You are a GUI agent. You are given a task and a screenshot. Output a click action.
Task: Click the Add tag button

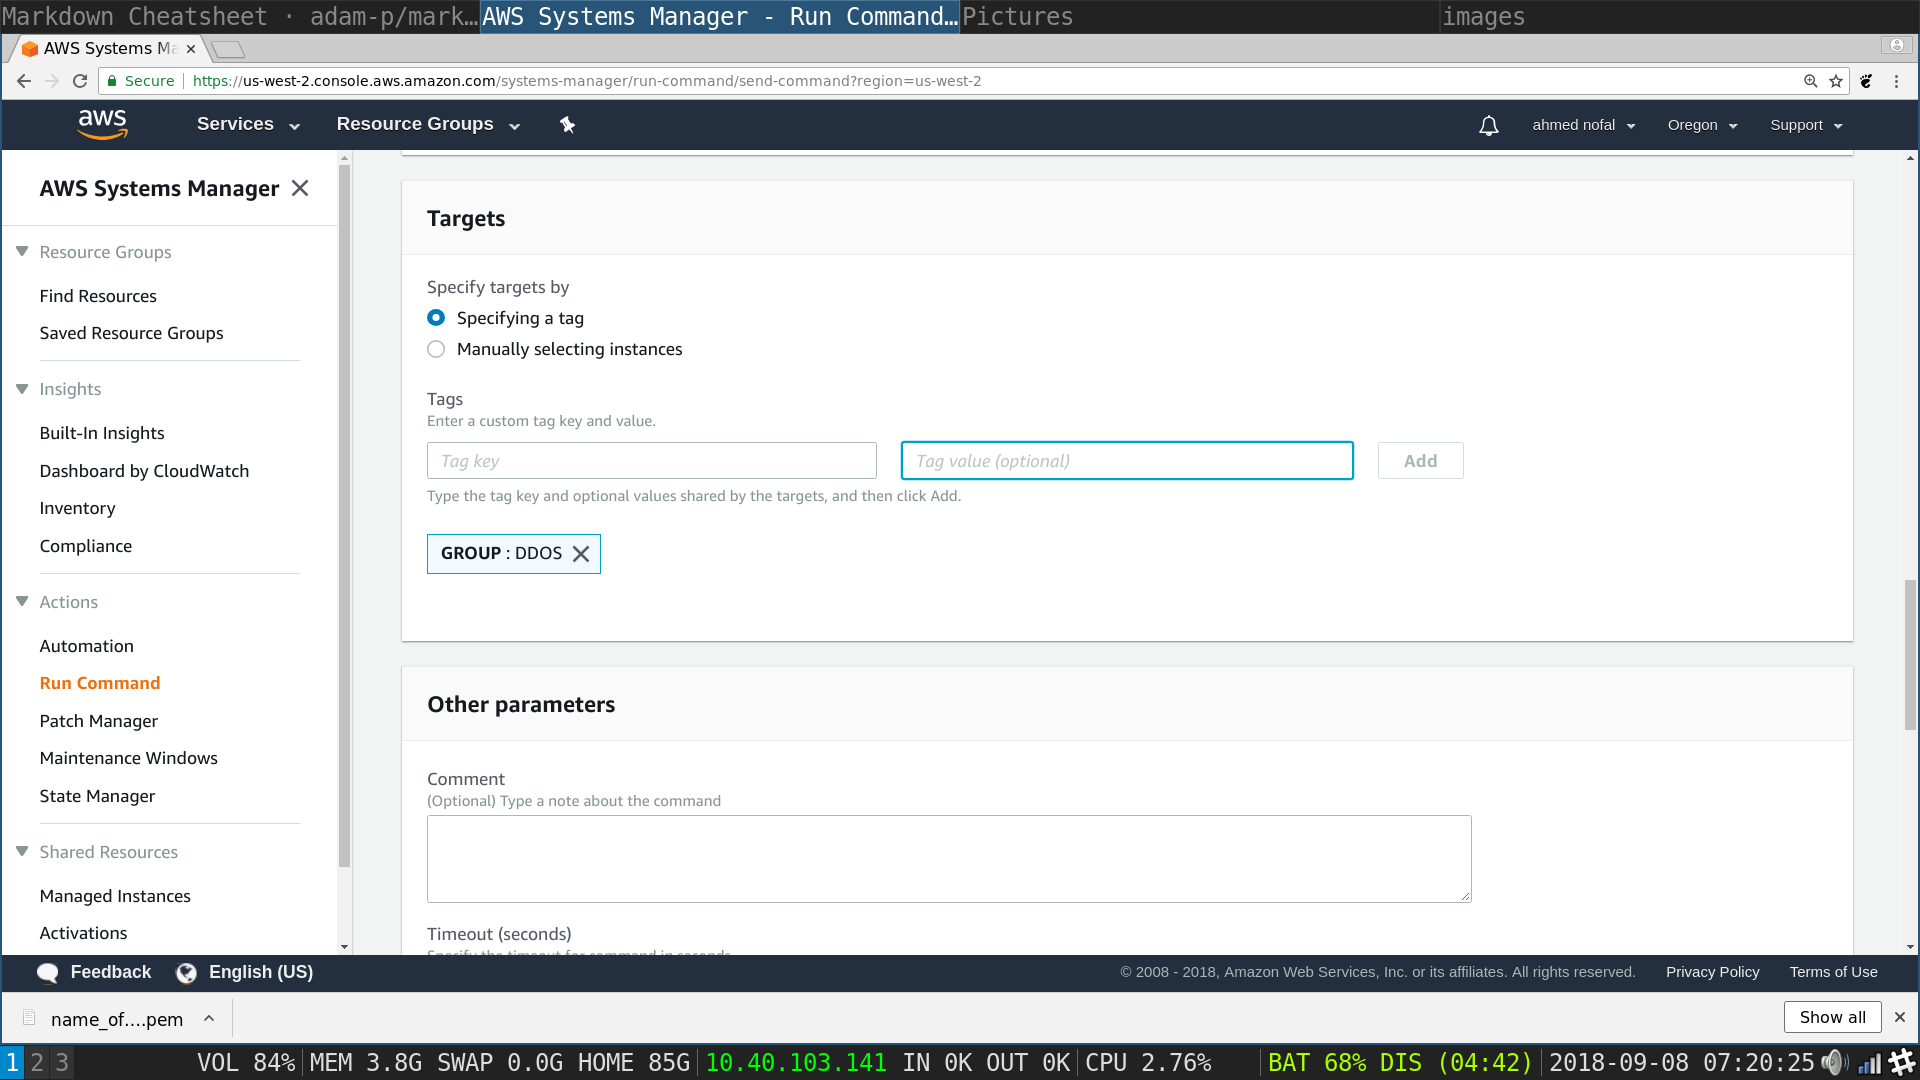coord(1420,461)
